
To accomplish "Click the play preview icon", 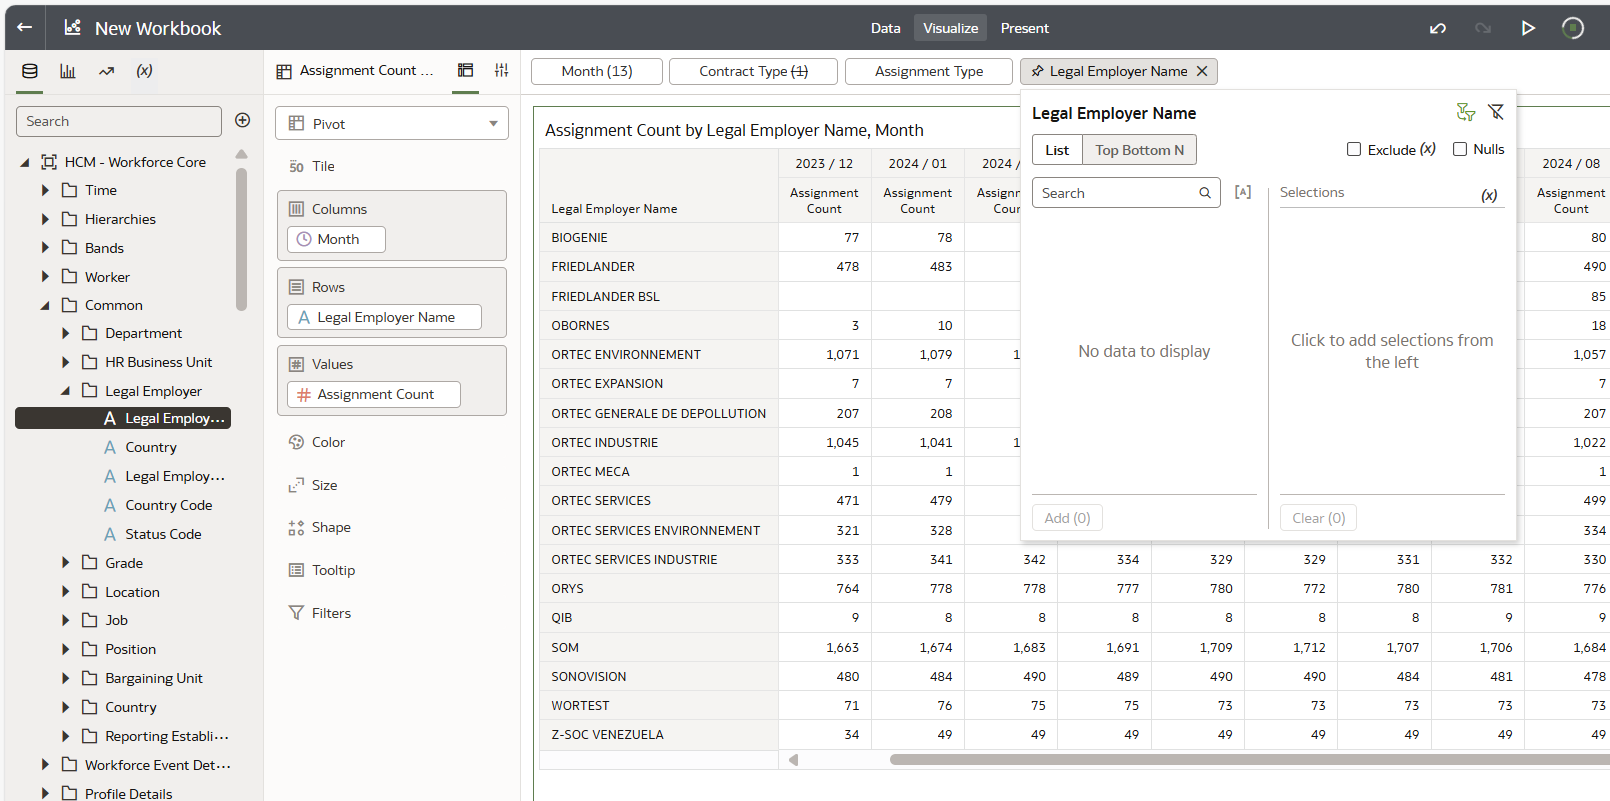I will [1528, 28].
